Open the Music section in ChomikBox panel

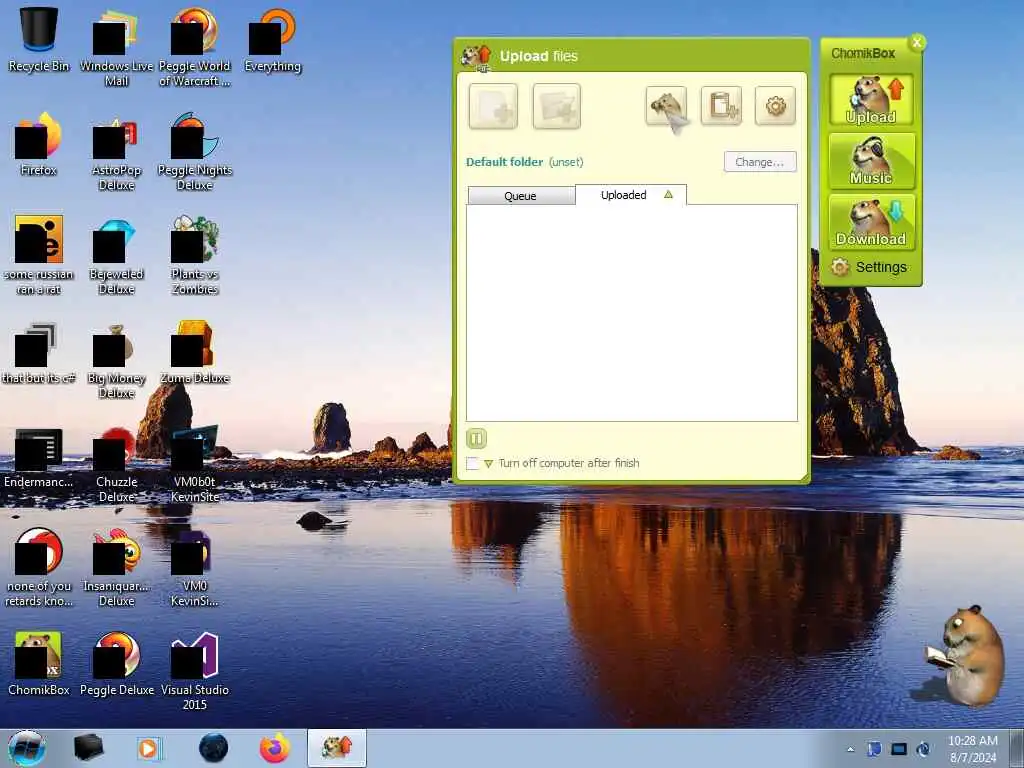pos(871,161)
